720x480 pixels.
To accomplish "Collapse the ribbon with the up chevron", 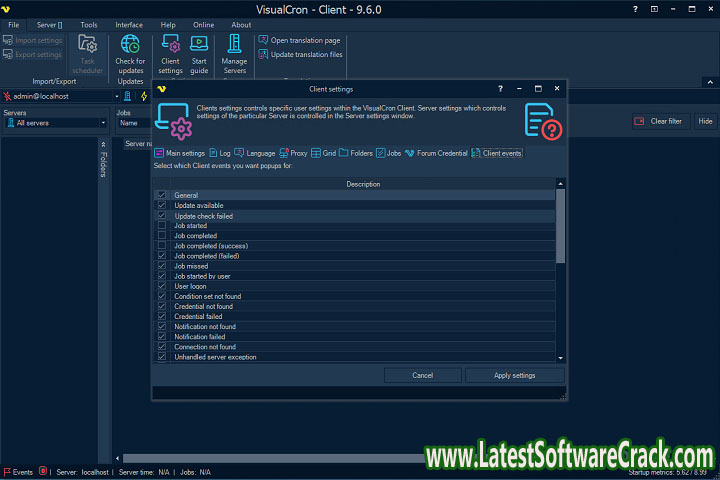I will coord(710,82).
